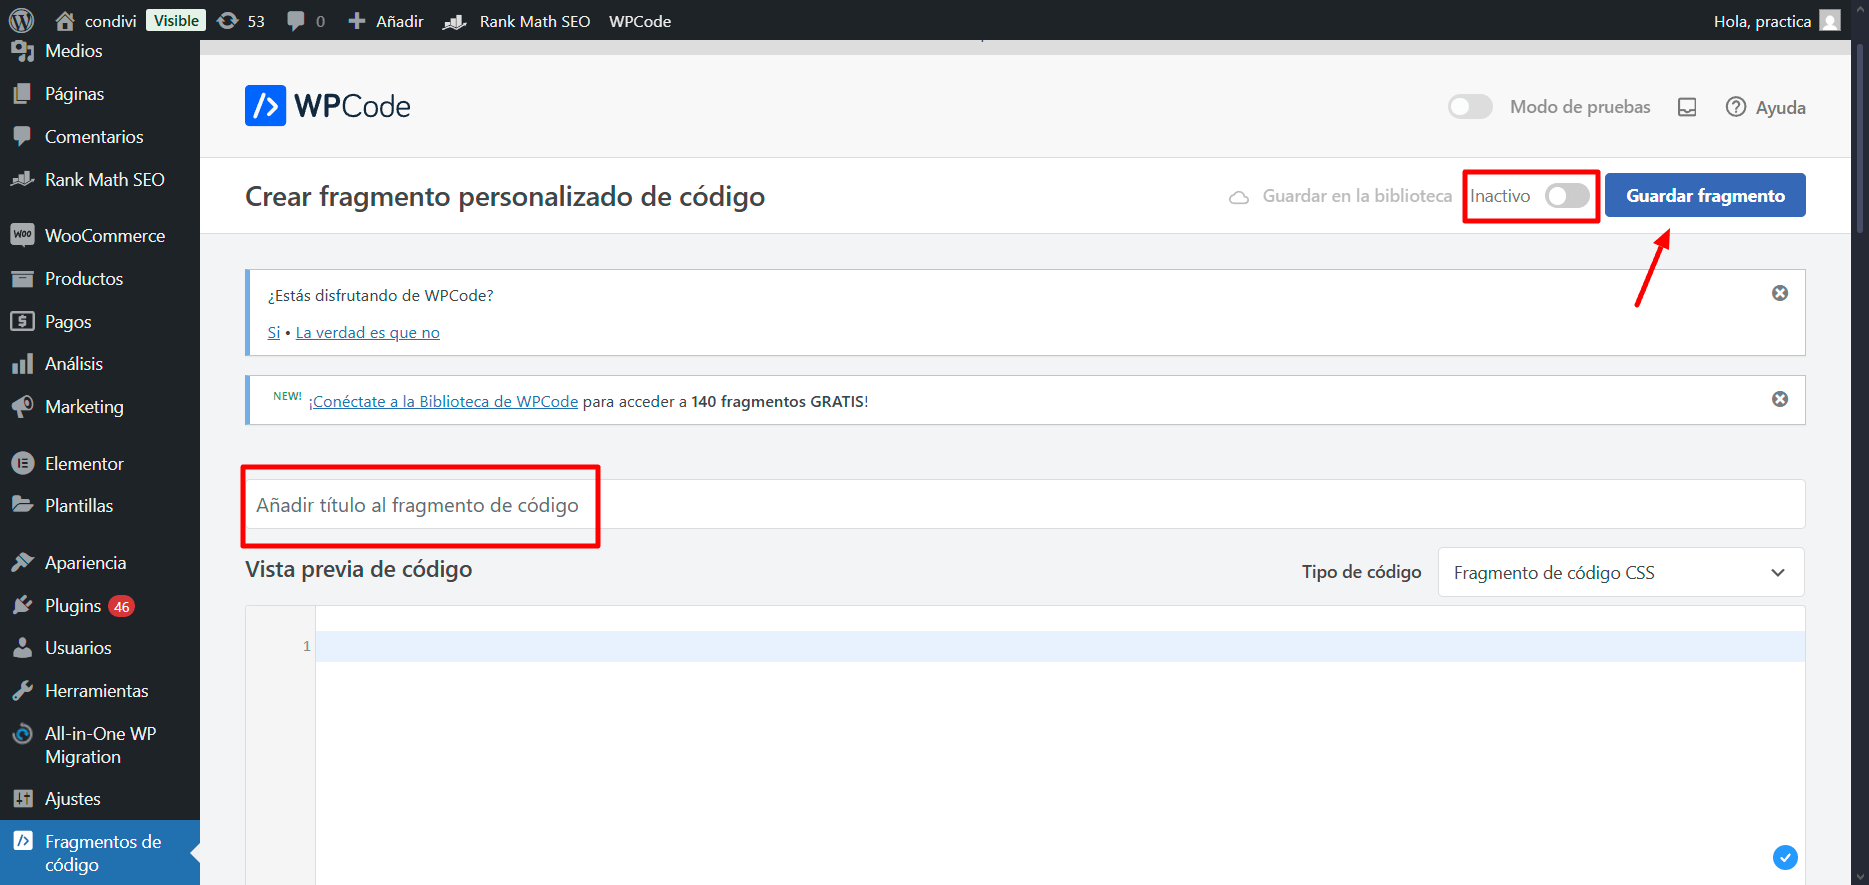1869x885 pixels.
Task: Open the comments bubble icon in admin bar
Action: pos(296,20)
